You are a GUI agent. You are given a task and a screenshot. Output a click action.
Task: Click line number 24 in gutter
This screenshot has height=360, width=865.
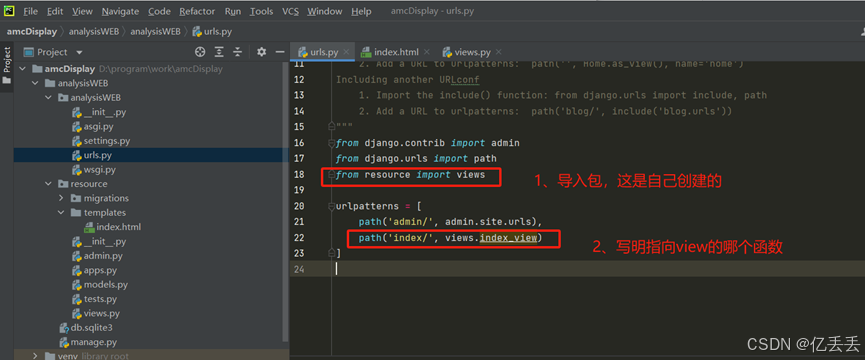(x=298, y=269)
